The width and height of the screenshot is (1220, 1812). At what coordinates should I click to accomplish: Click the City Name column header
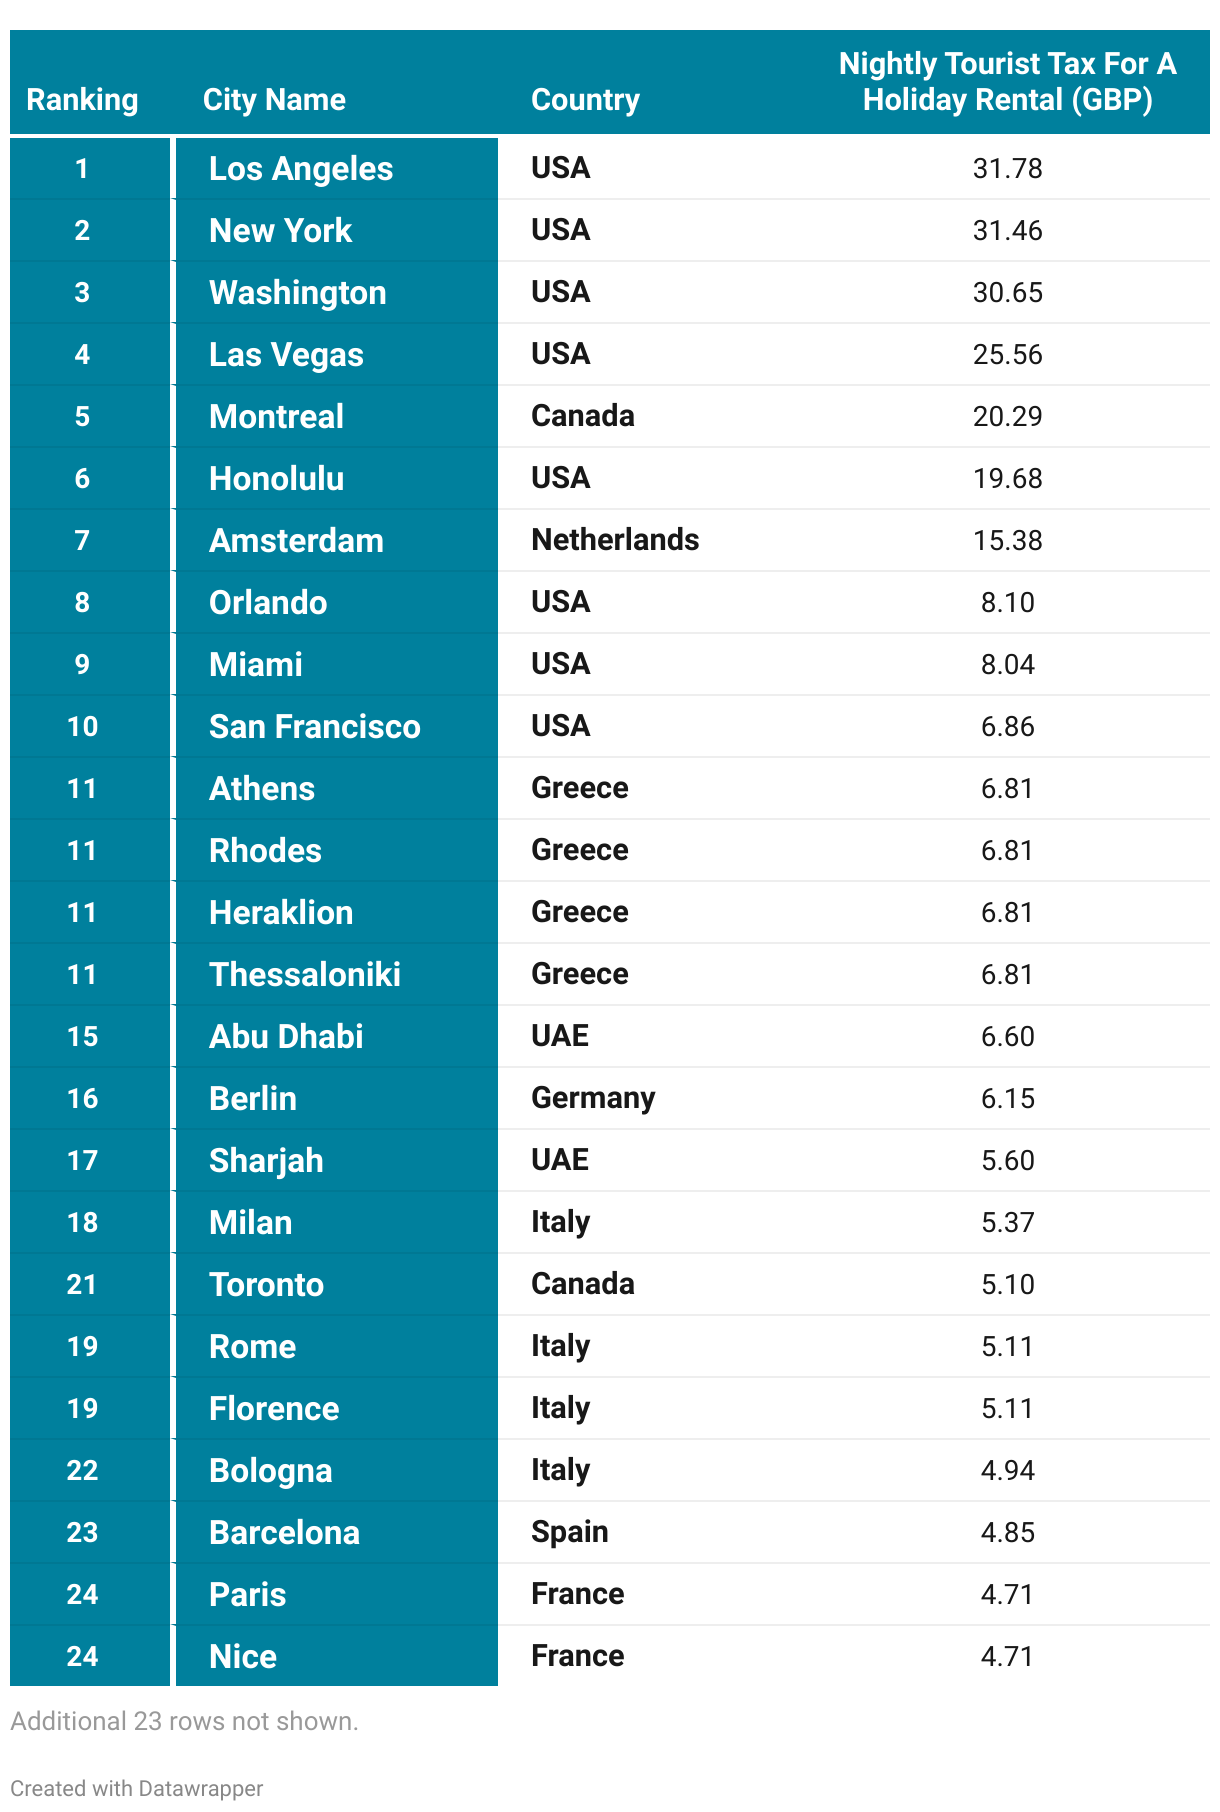pyautogui.click(x=274, y=100)
